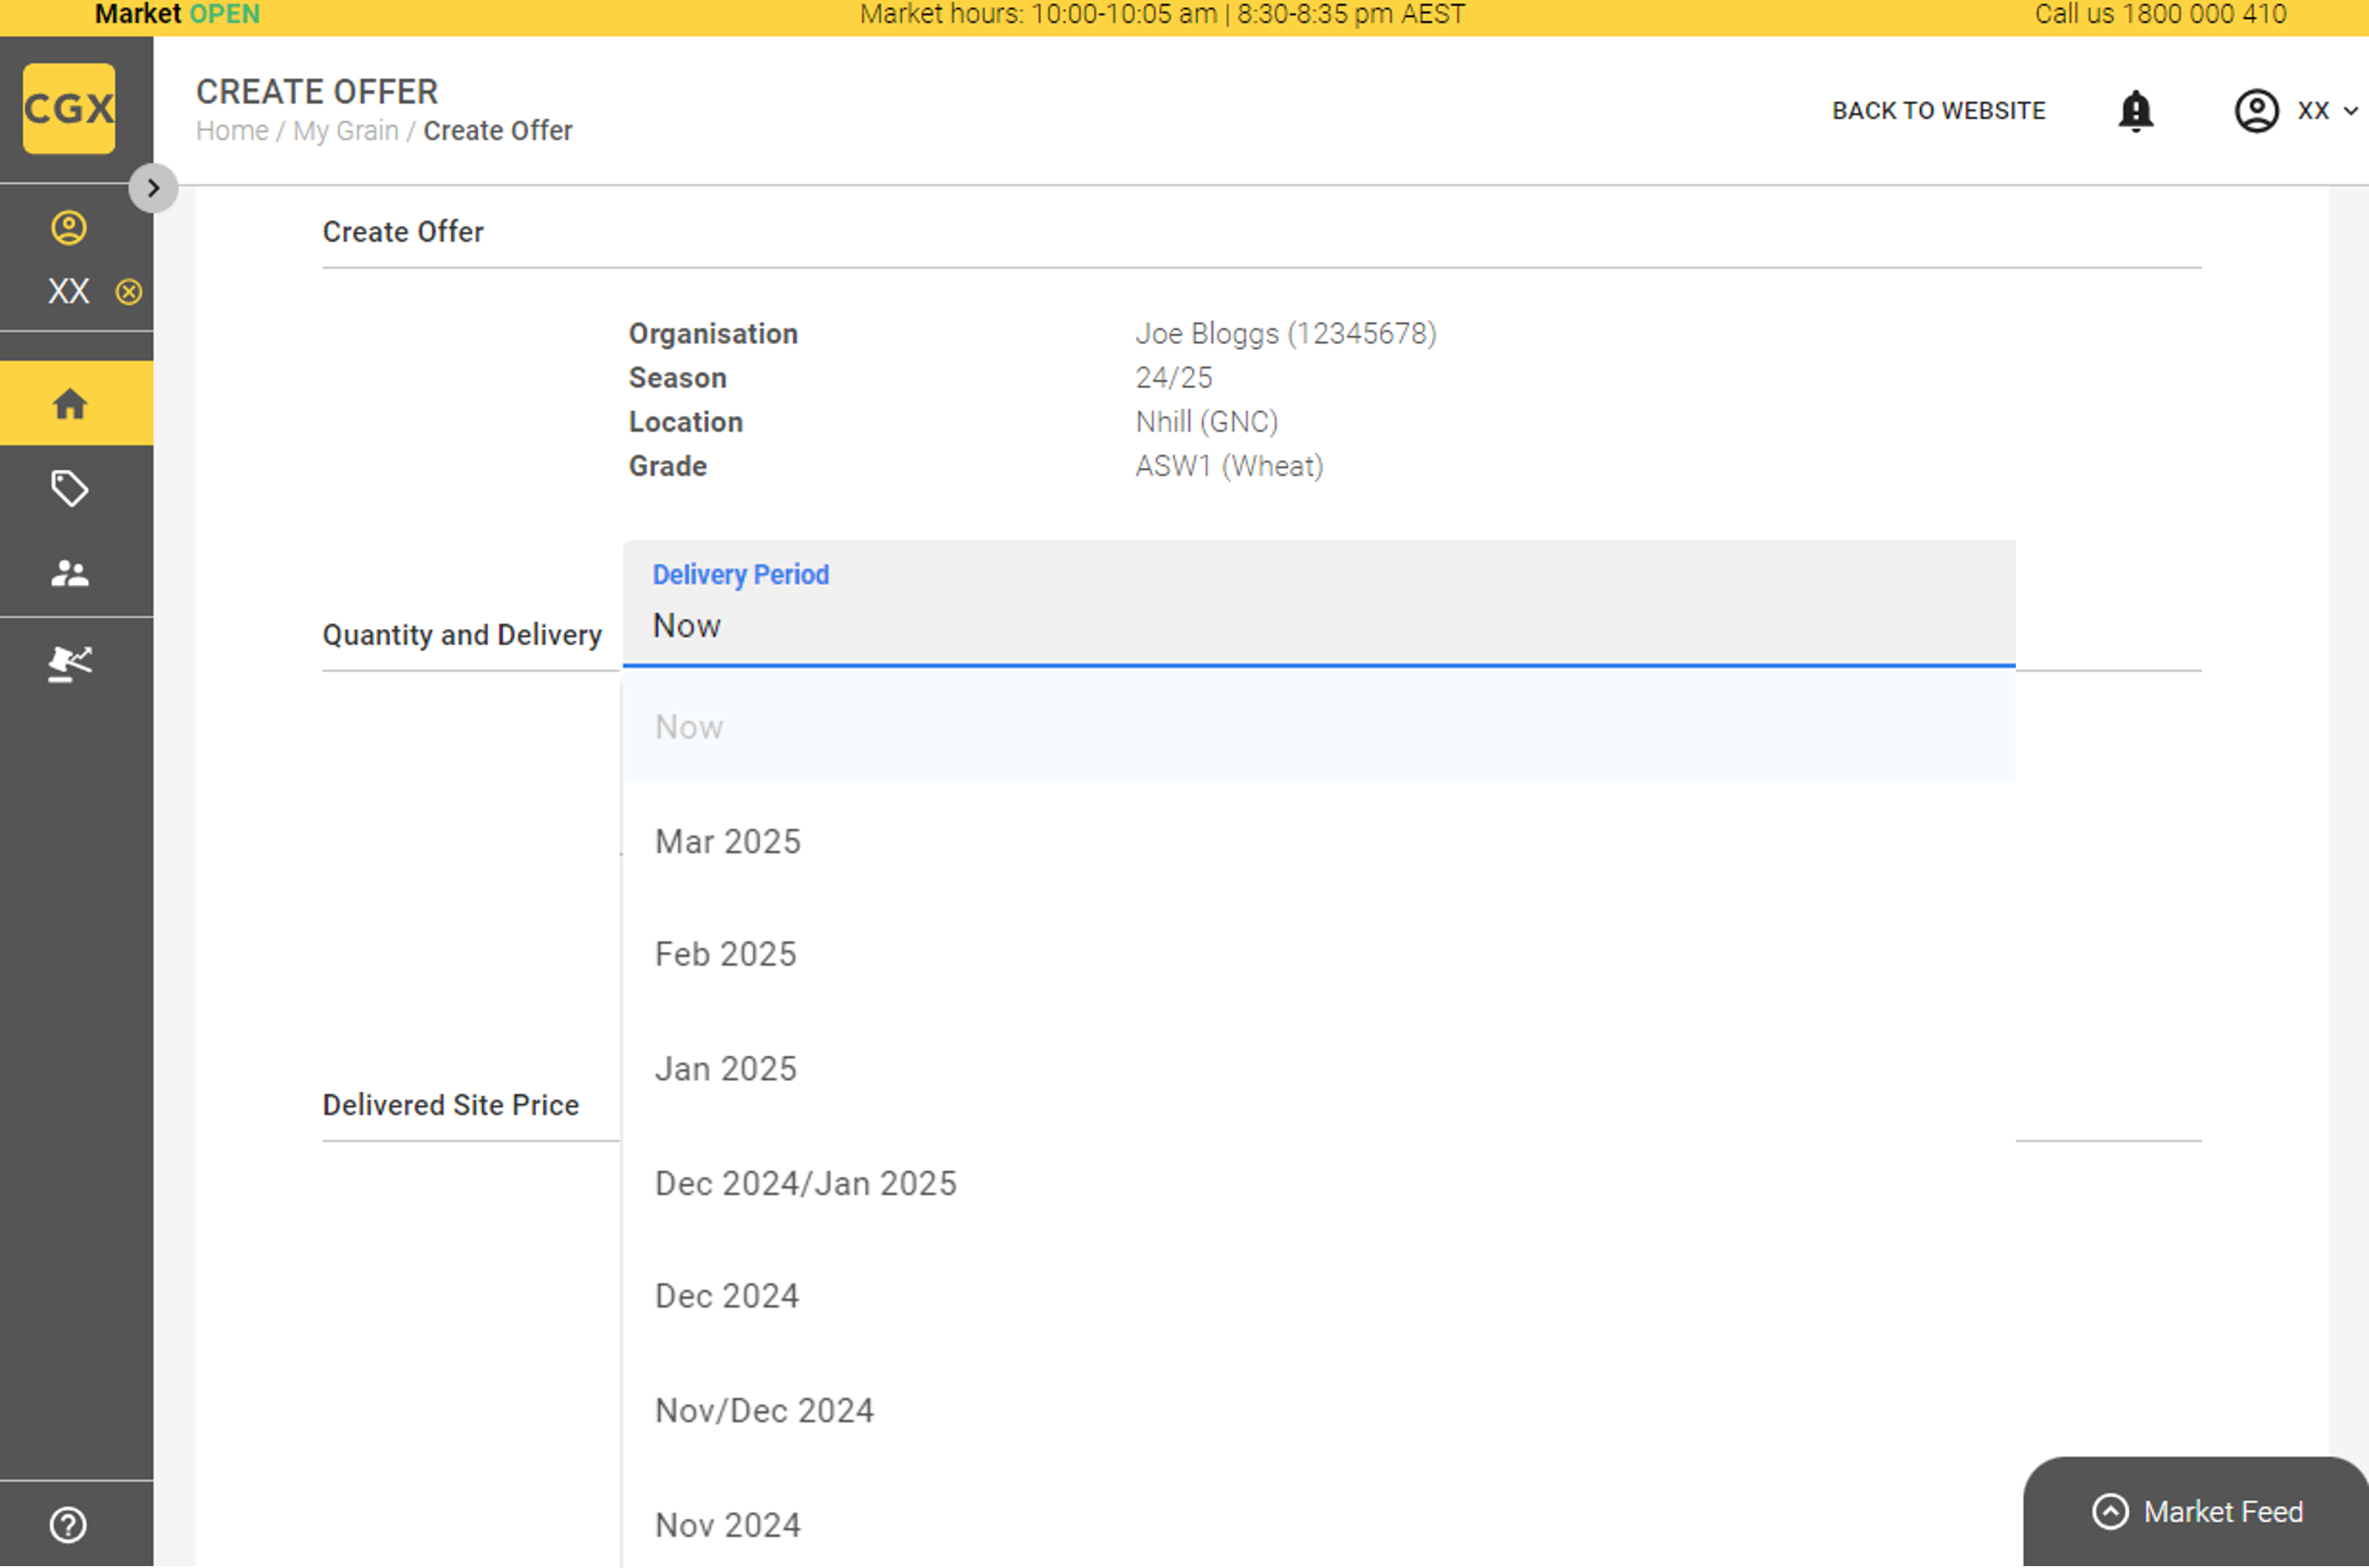This screenshot has height=1568, width=2369.
Task: Open the price tag icon in sidebar
Action: (69, 489)
